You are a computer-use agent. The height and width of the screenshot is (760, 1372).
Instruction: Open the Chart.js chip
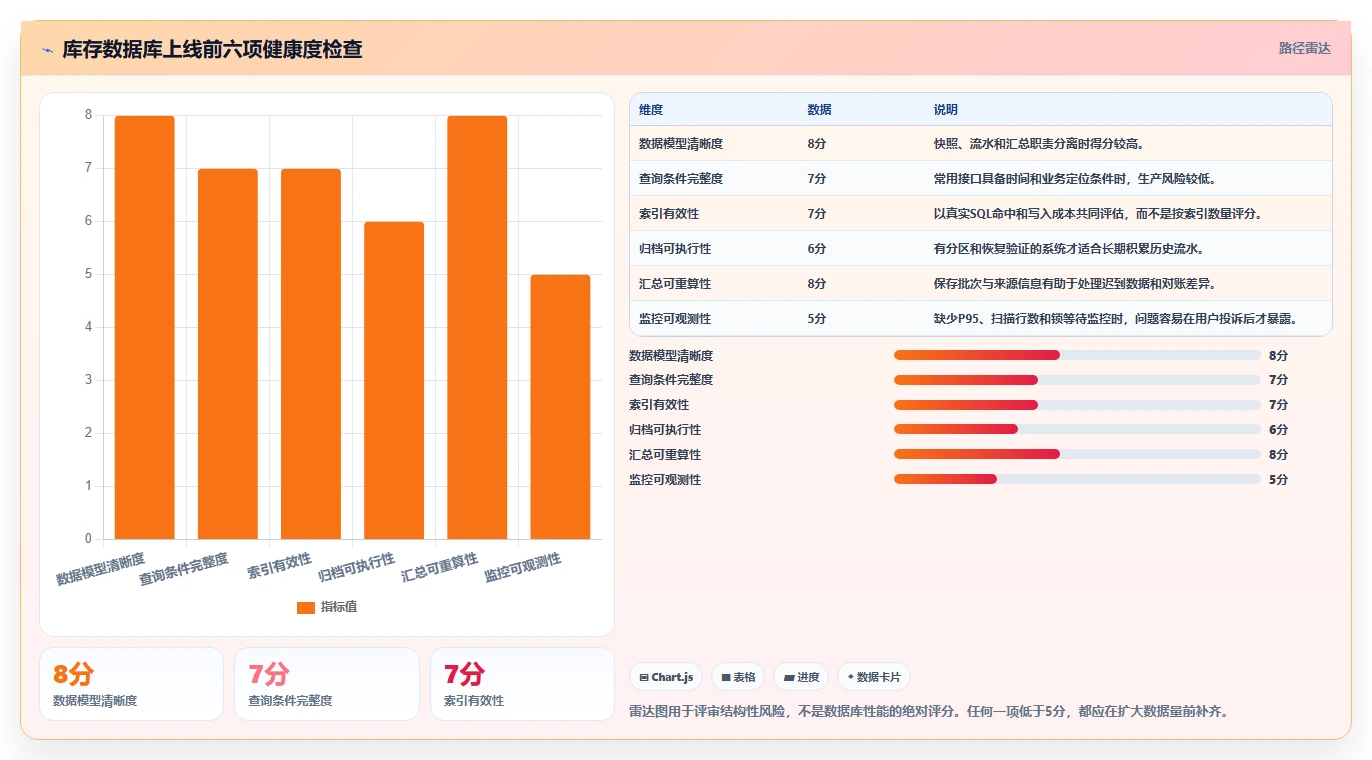[666, 677]
